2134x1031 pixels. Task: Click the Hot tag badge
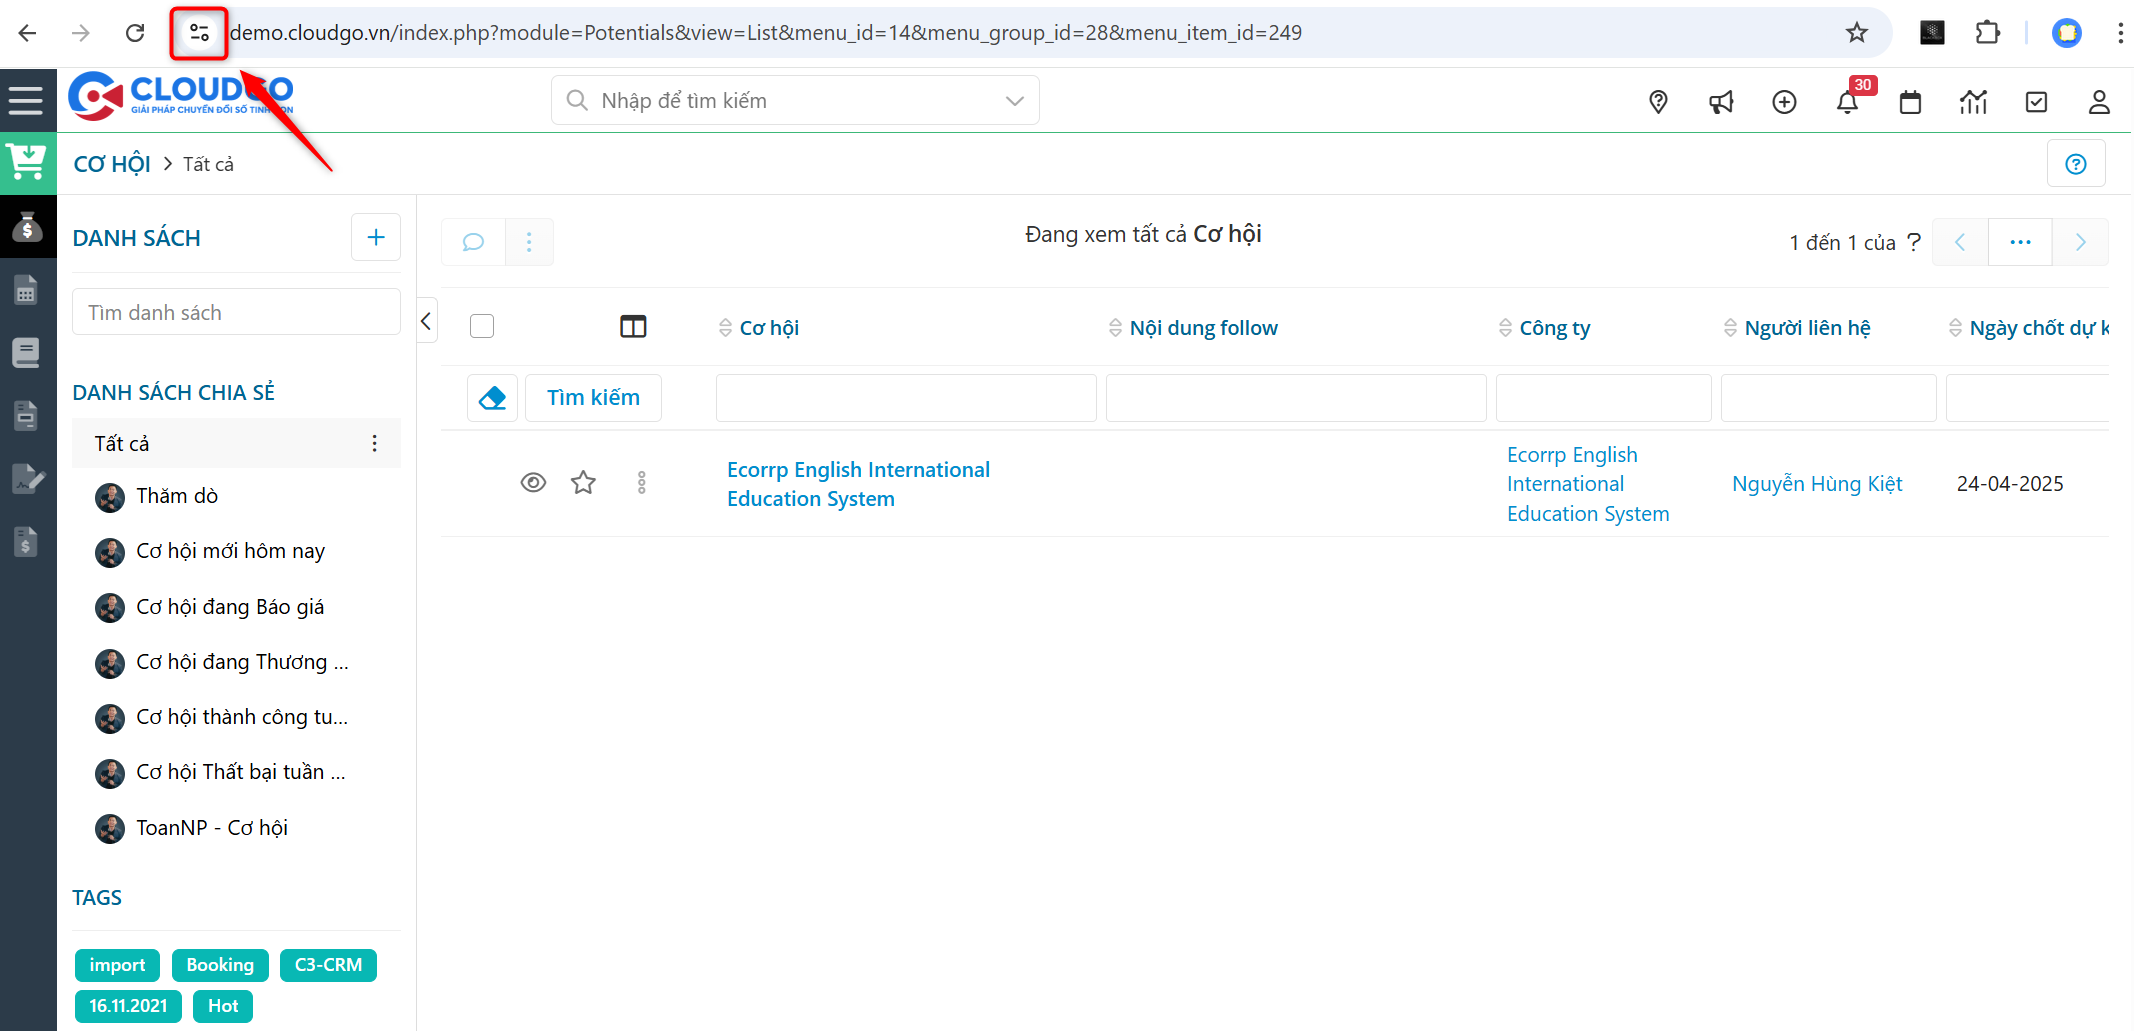[x=223, y=1006]
